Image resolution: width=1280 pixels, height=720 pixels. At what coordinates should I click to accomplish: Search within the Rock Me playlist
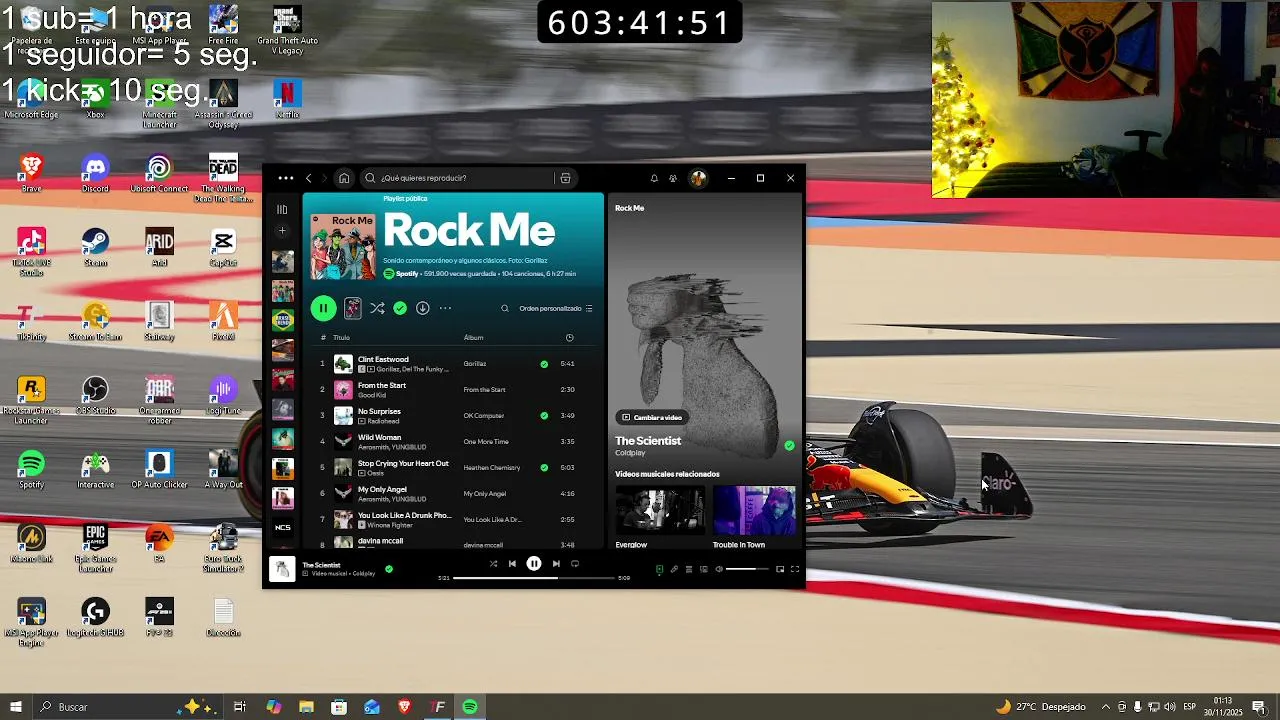click(x=505, y=308)
